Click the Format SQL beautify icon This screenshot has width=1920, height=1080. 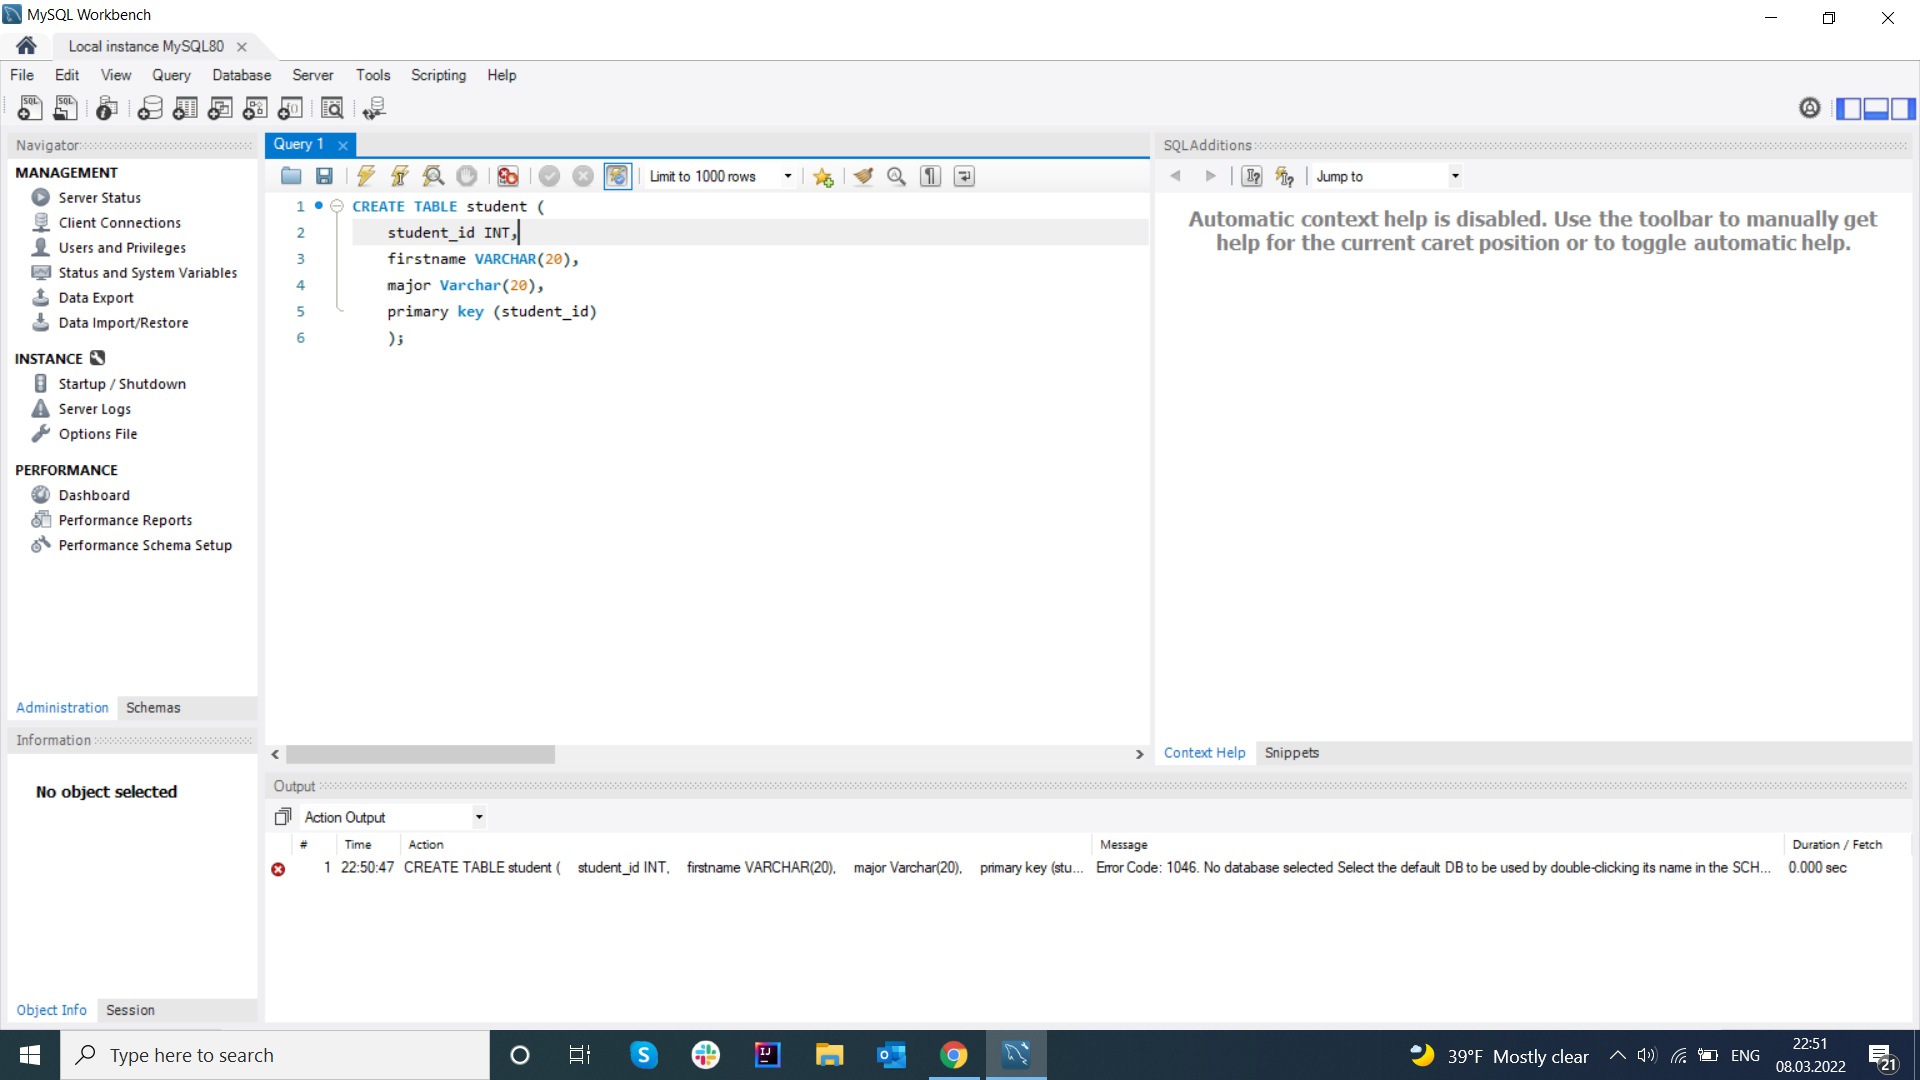point(862,175)
